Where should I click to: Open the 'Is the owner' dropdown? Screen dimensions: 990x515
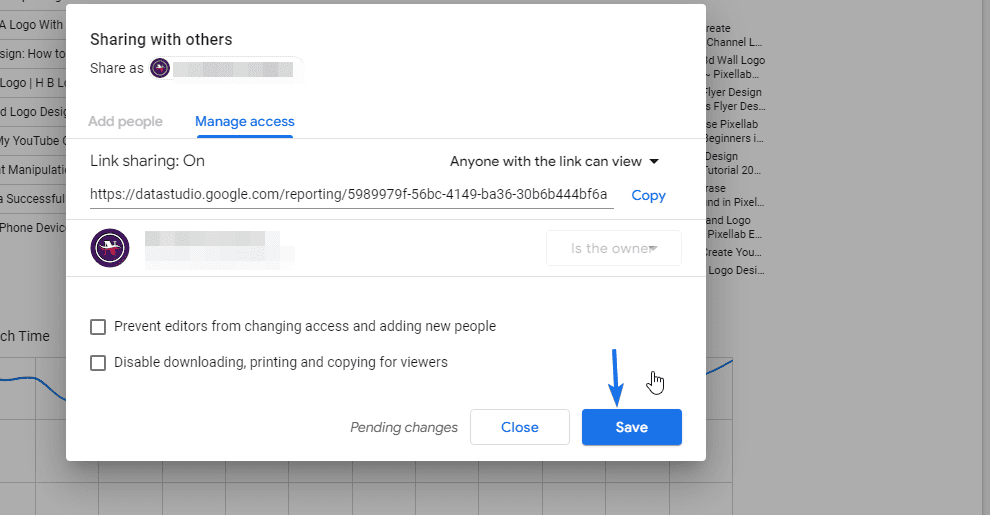click(614, 248)
